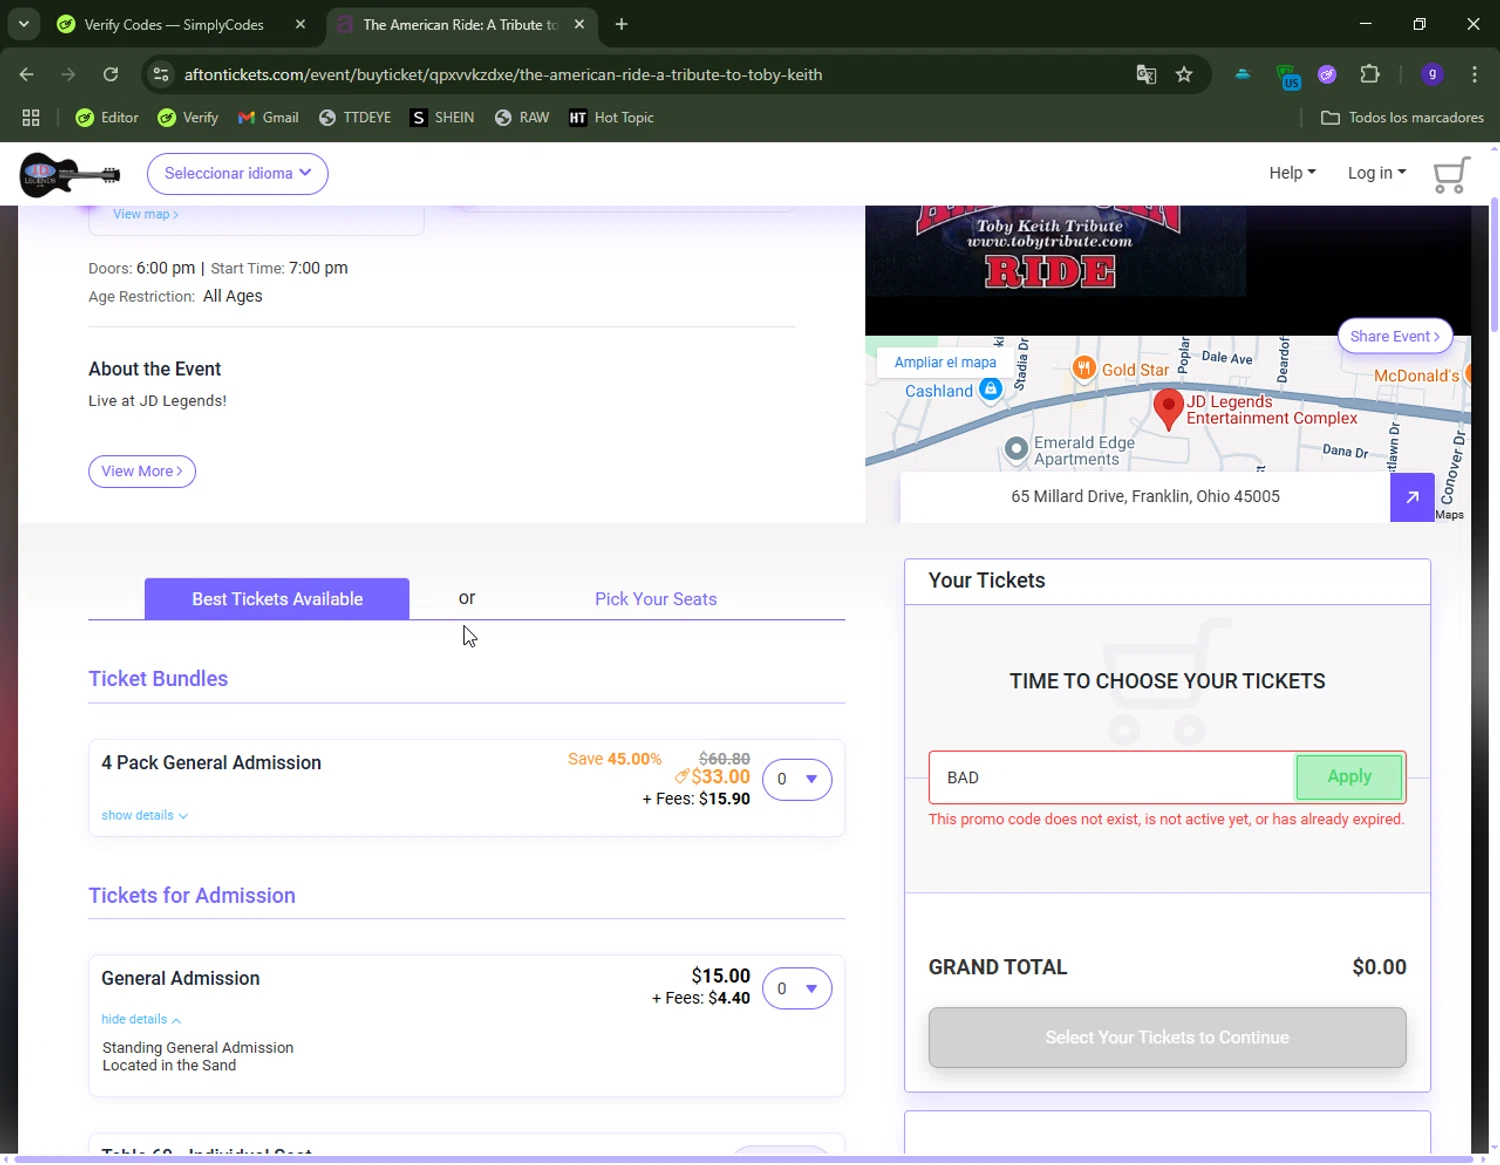This screenshot has width=1500, height=1165.
Task: Open Chrome's three-dot menu
Action: (x=1474, y=75)
